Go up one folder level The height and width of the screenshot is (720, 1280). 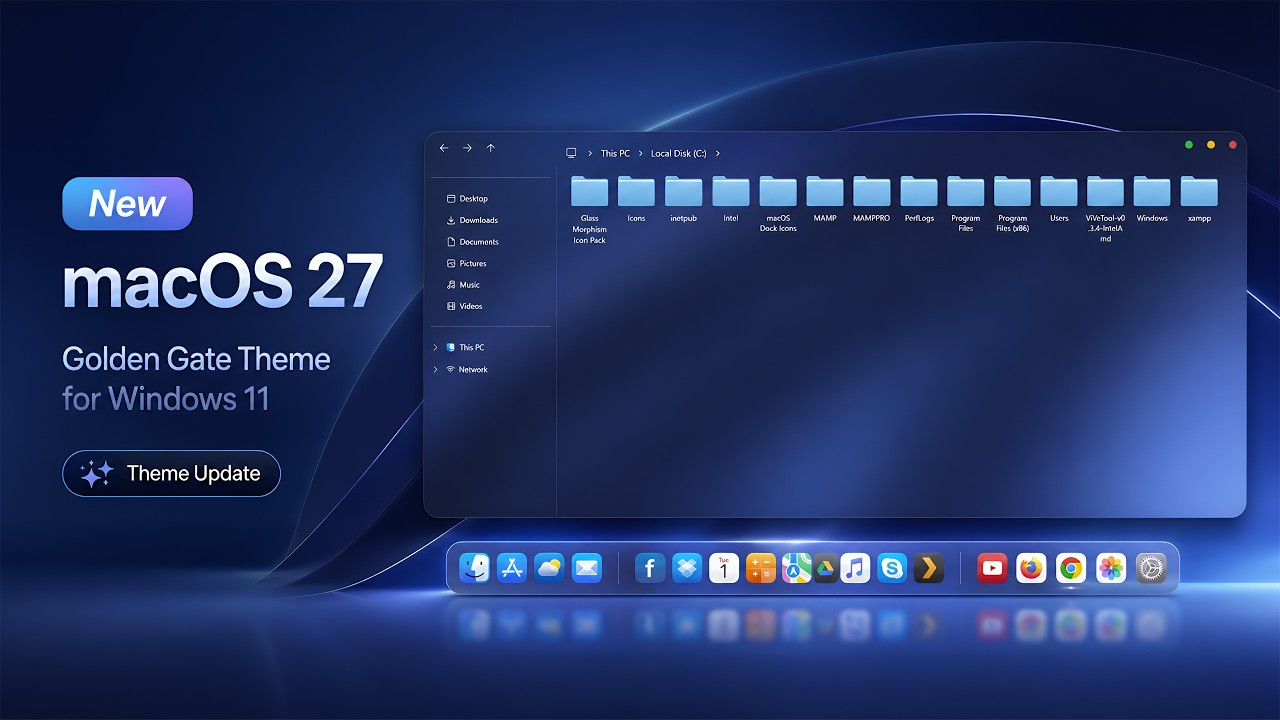point(491,148)
